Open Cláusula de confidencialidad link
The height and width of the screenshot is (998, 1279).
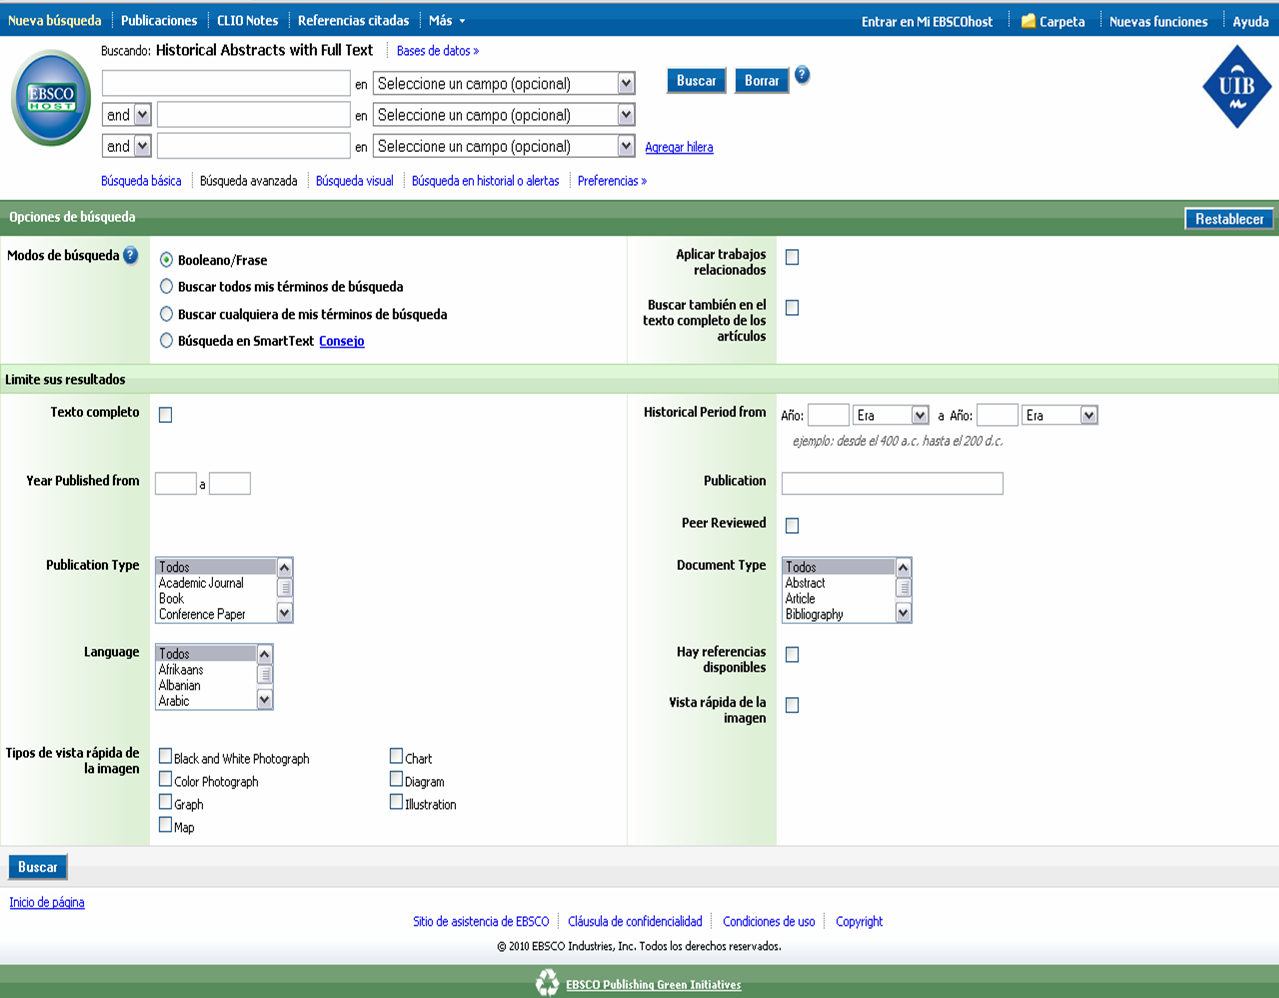[x=635, y=921]
